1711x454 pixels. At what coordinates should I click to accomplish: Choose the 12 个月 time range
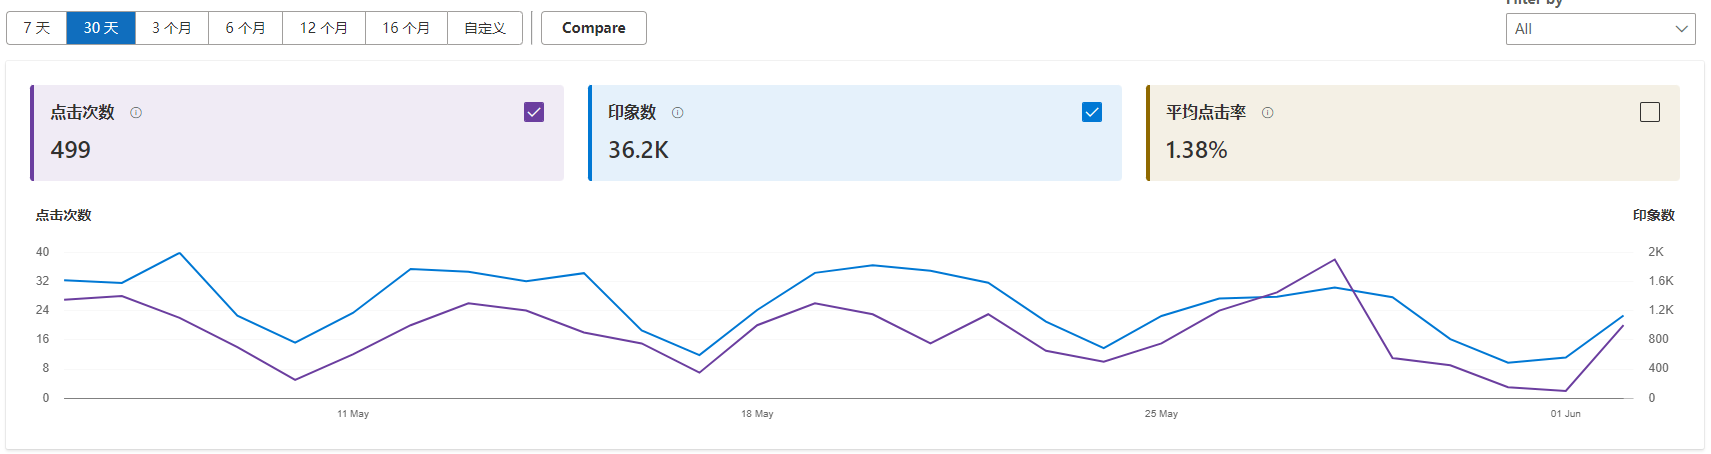[324, 28]
